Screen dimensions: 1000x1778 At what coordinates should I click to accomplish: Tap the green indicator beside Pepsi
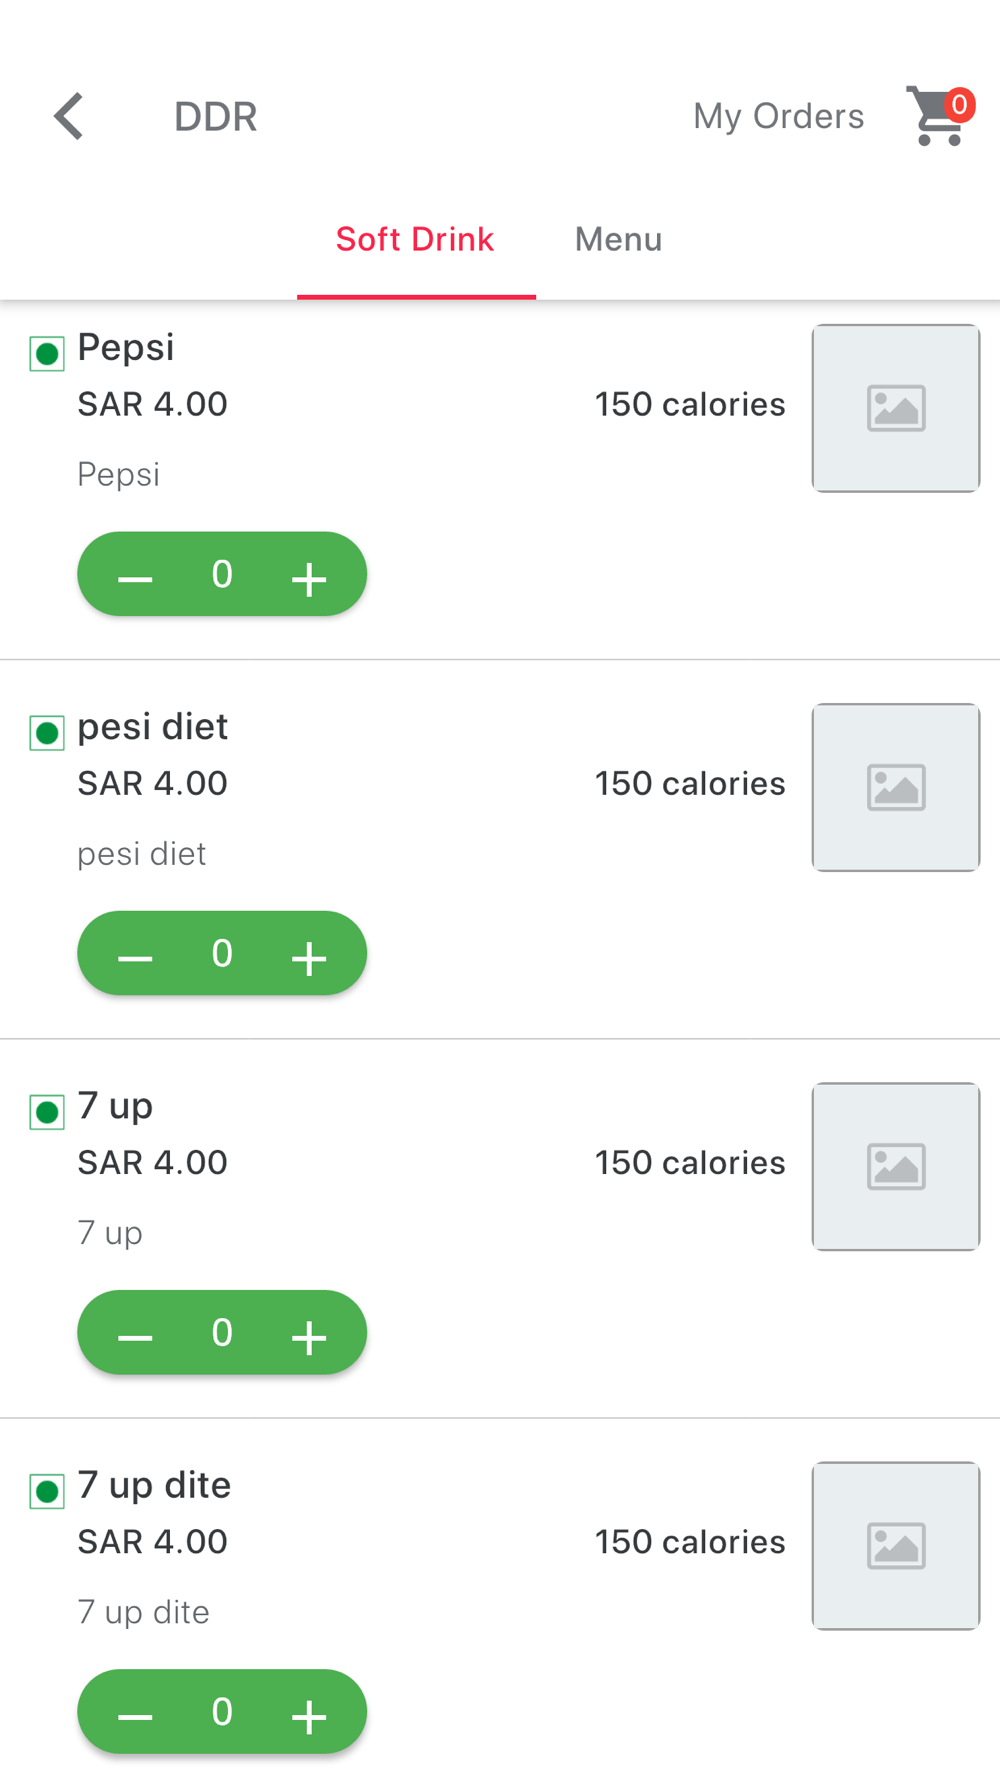coord(47,353)
